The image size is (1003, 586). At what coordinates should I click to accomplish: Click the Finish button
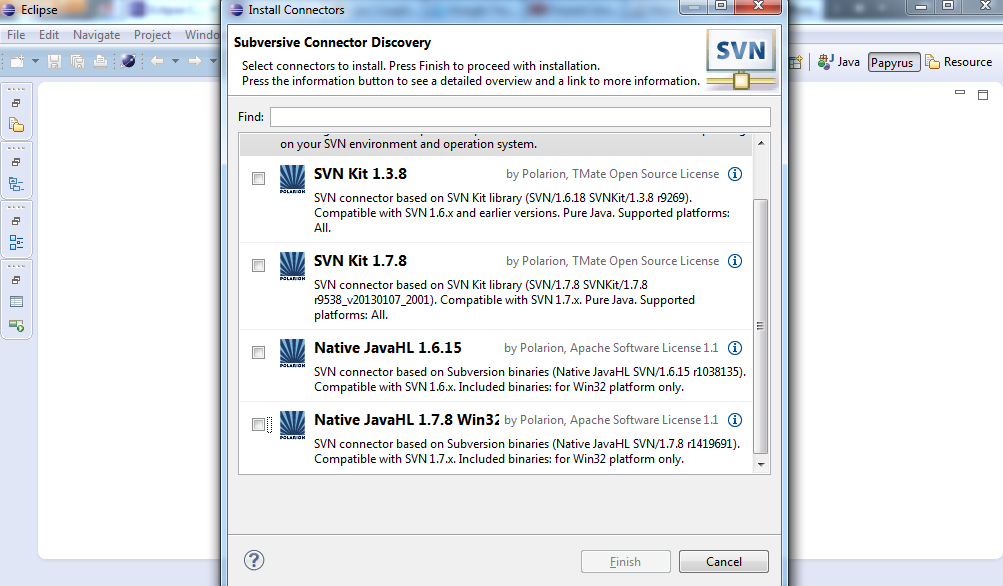[625, 562]
